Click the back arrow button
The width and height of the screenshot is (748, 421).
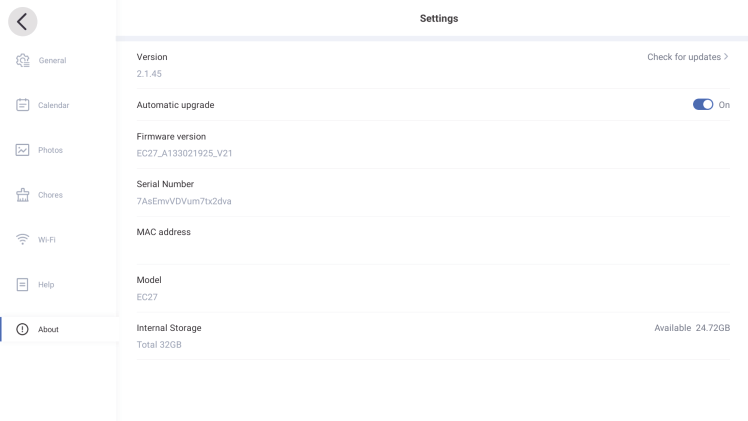[x=23, y=20]
